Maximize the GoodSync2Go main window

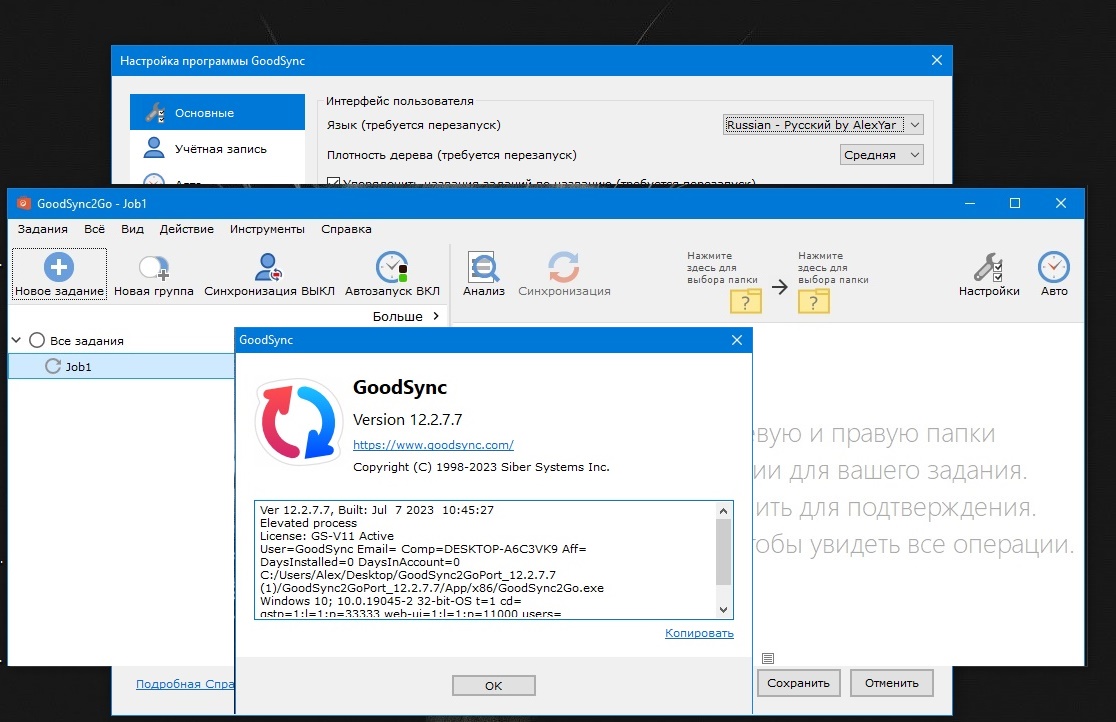pyautogui.click(x=1015, y=203)
